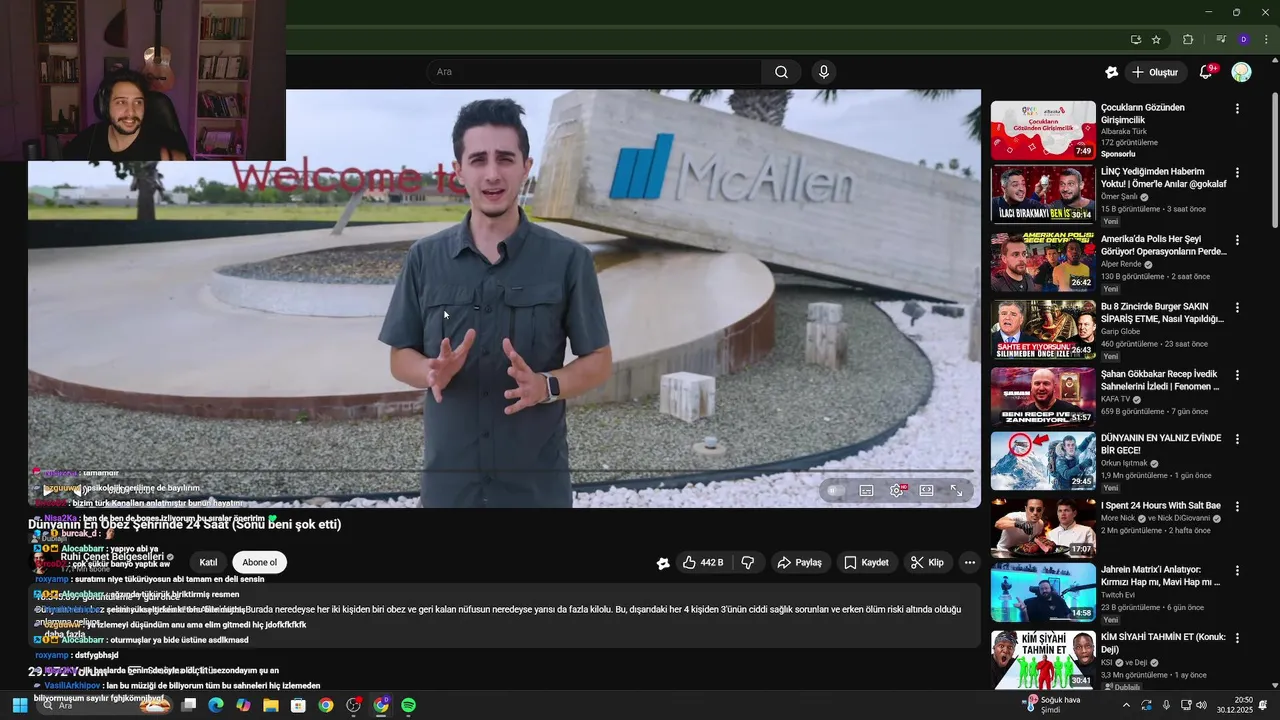
Task: Dislike the video with thumbs down
Action: (x=748, y=563)
